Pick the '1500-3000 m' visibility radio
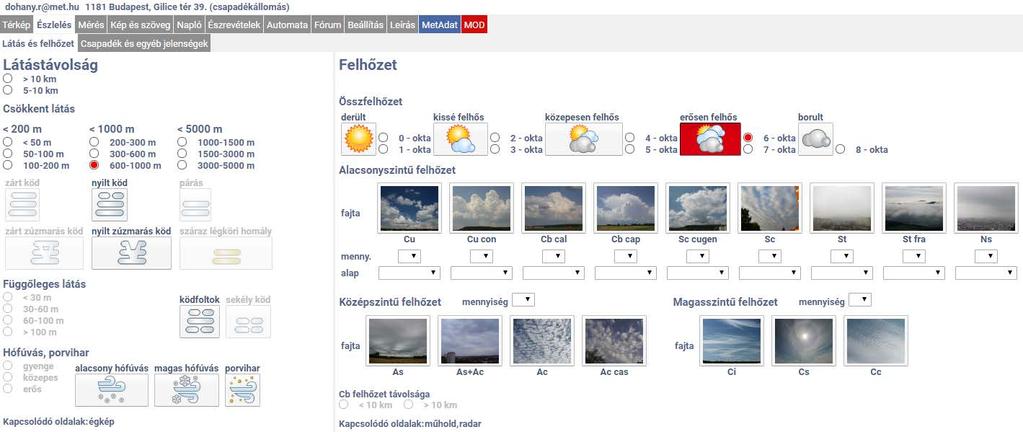 click(x=182, y=153)
